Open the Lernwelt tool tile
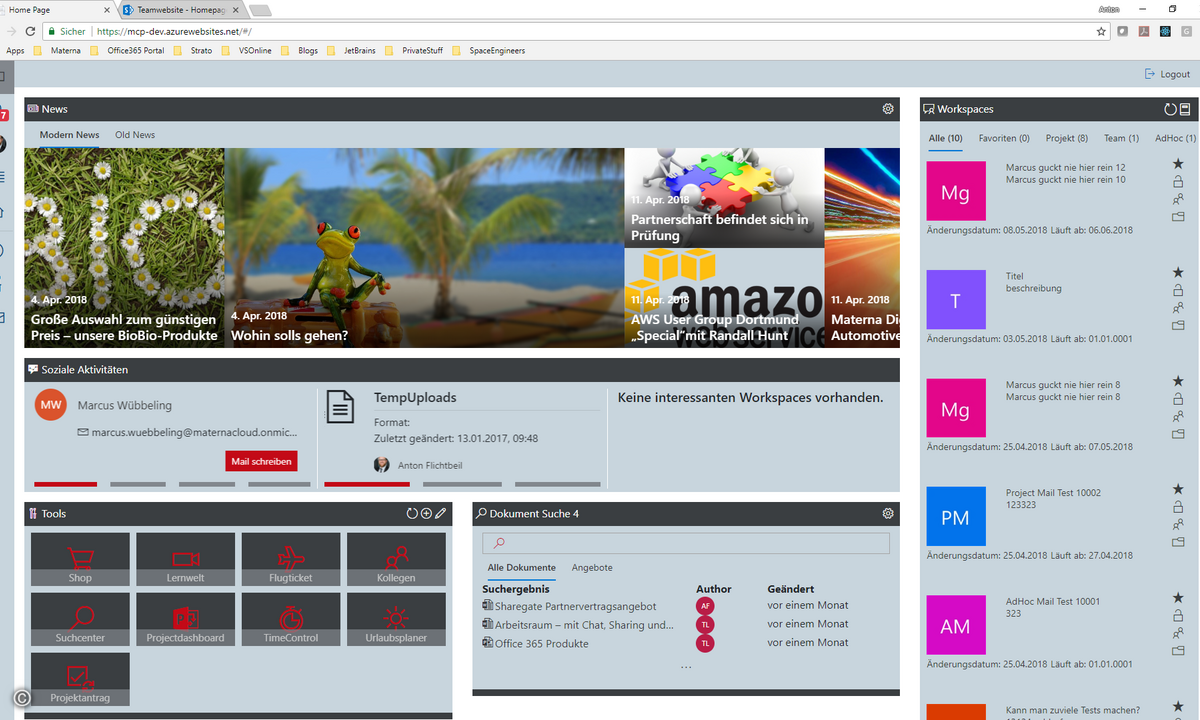 [186, 559]
